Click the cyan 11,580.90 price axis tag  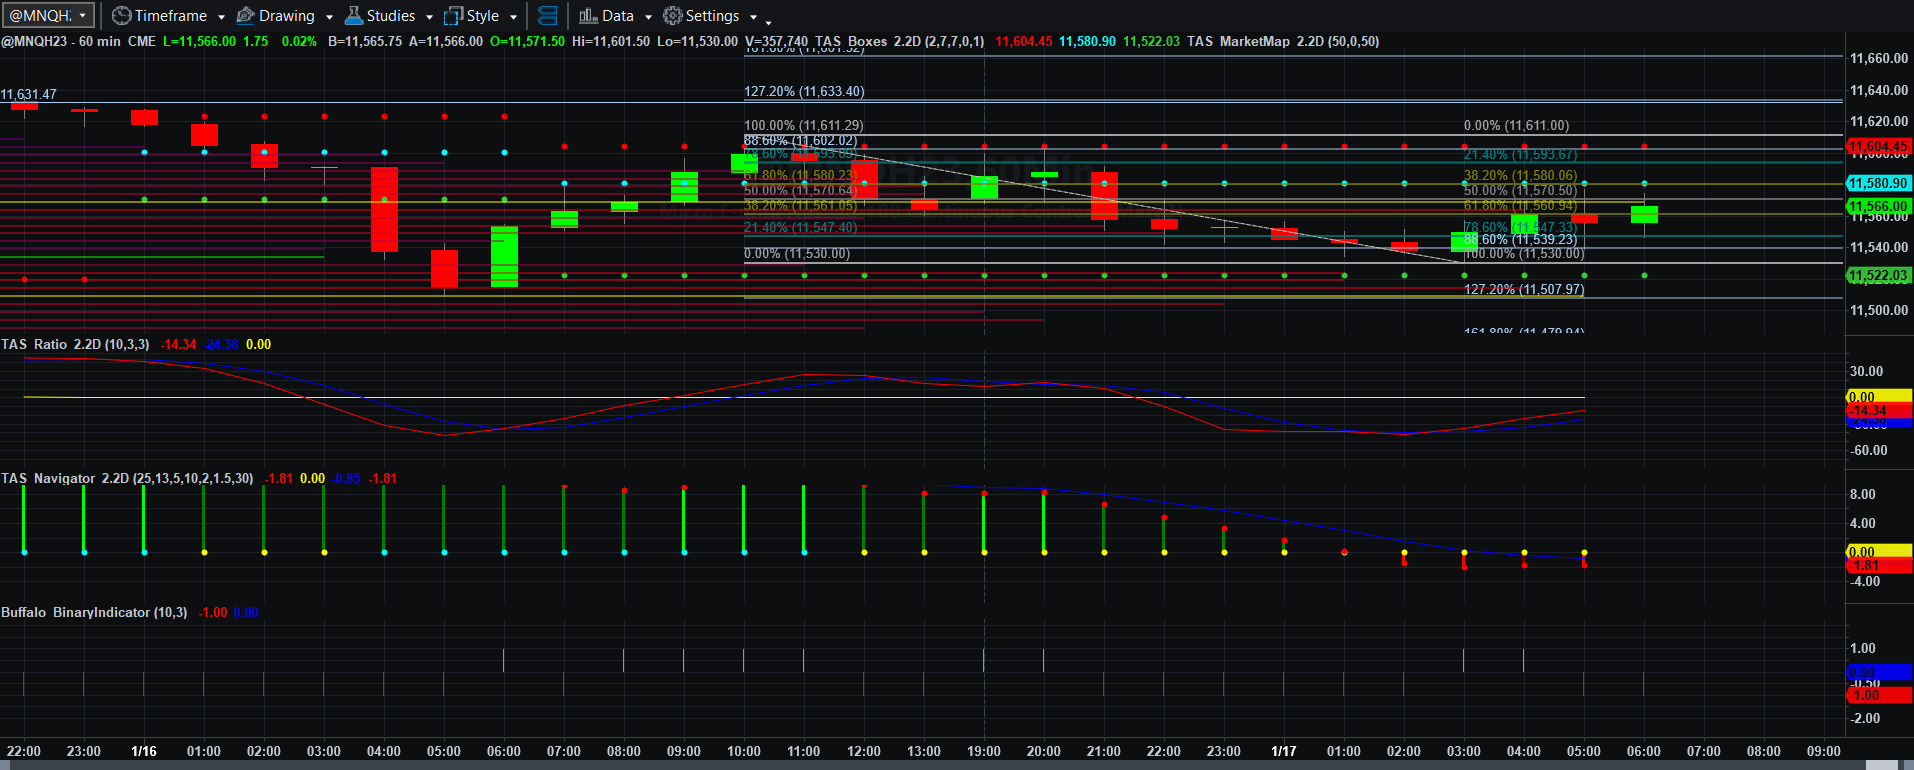(1879, 183)
